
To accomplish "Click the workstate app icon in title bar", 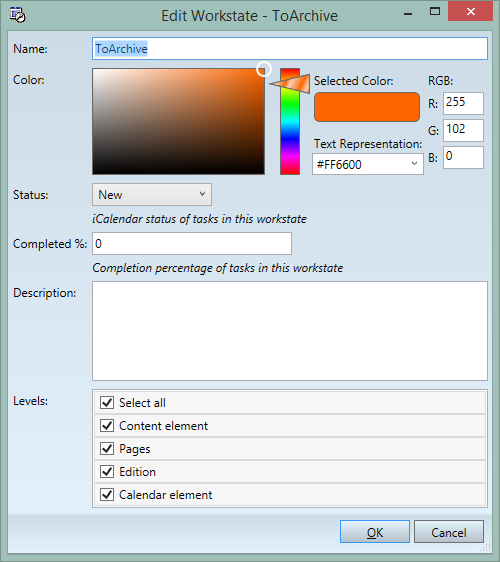I will [18, 15].
